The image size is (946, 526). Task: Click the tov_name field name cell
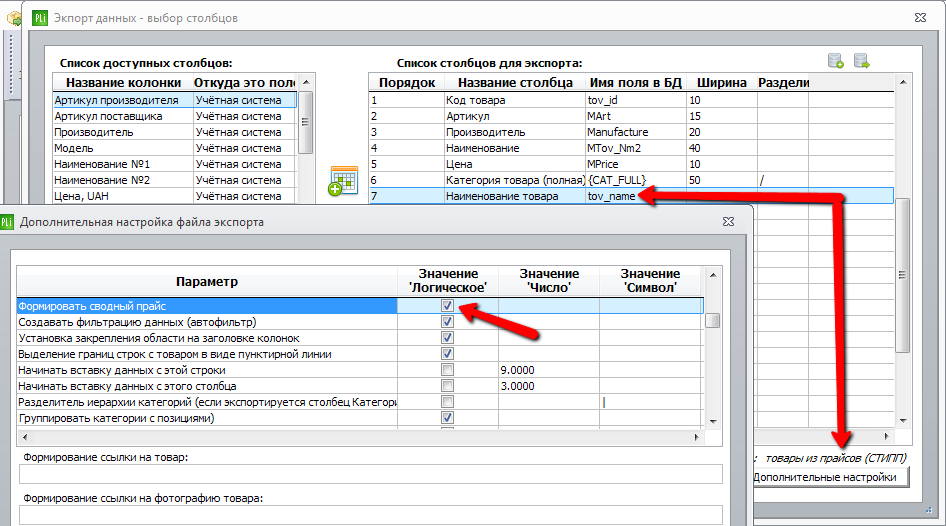coord(636,196)
